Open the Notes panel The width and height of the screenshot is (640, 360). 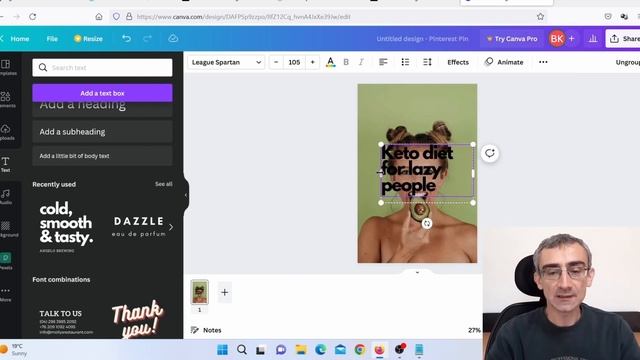[206, 330]
